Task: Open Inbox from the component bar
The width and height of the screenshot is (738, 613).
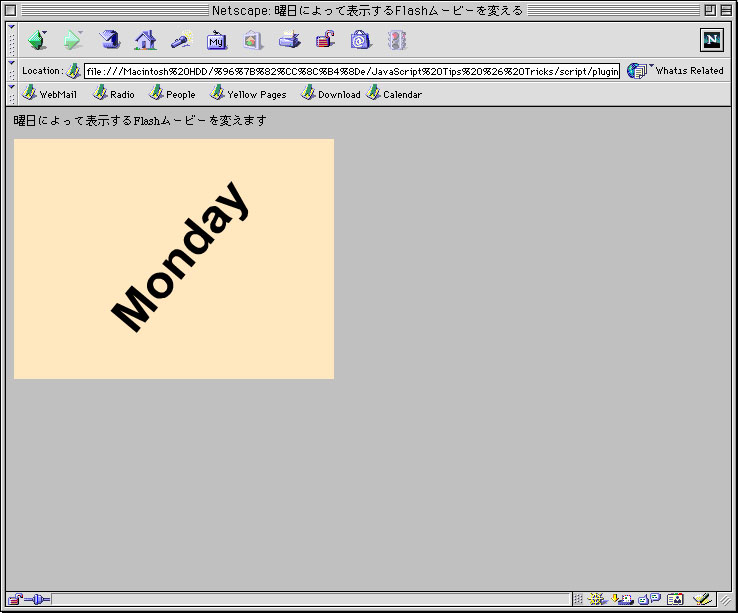Action: [x=622, y=599]
